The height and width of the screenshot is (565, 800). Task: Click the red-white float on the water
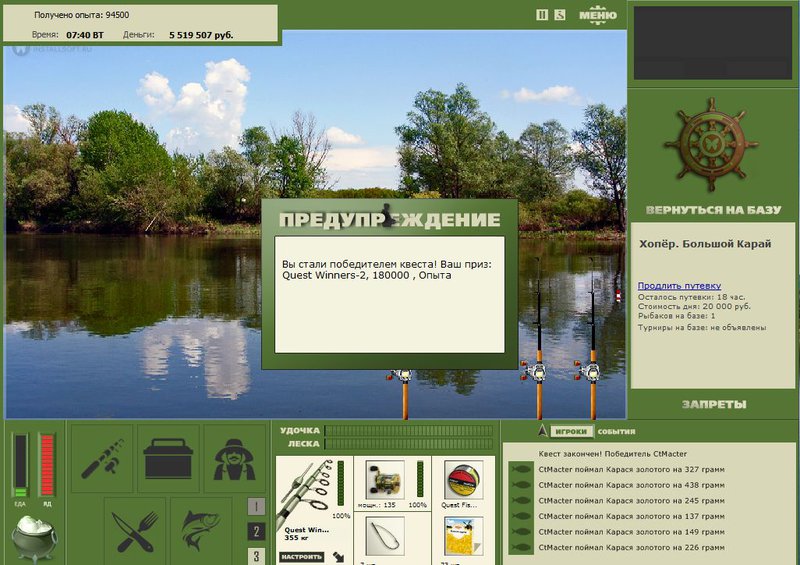coord(619,295)
